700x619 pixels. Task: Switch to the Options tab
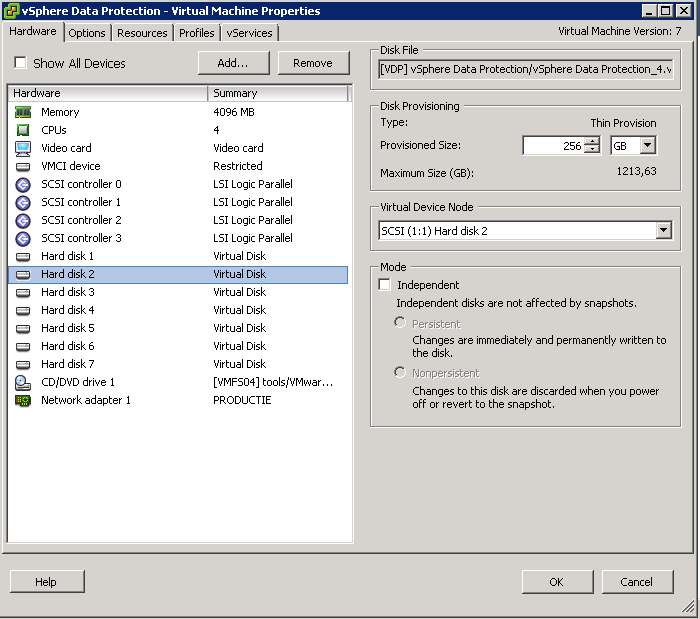tap(87, 33)
